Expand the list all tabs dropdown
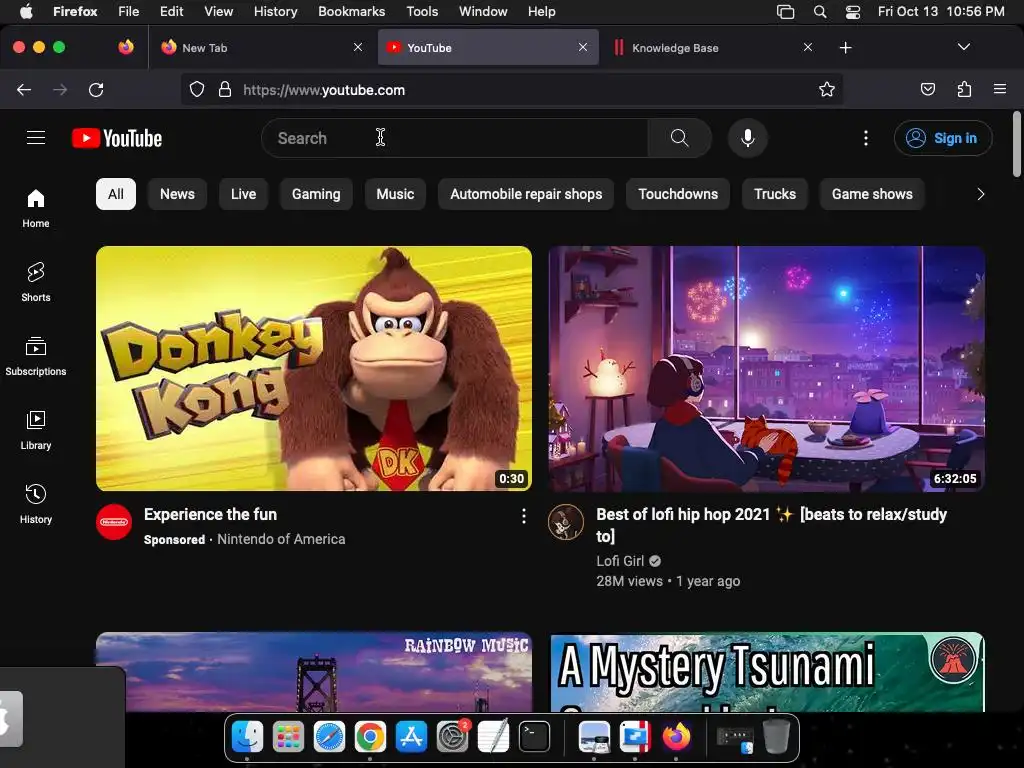This screenshot has height=768, width=1024. tap(963, 47)
